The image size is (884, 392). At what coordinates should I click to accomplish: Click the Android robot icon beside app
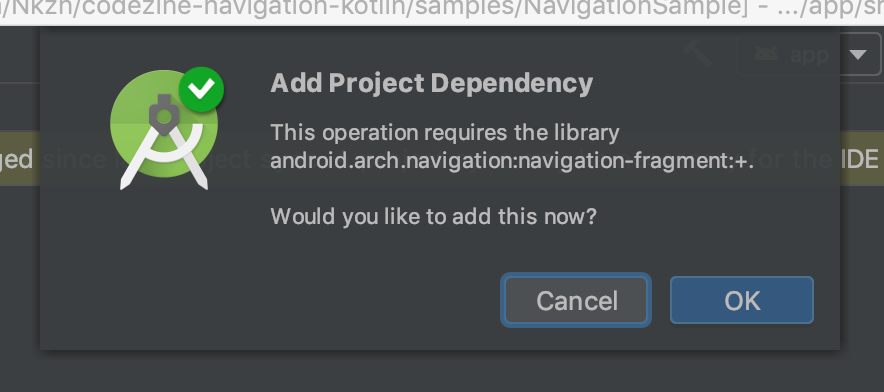pyautogui.click(x=765, y=54)
